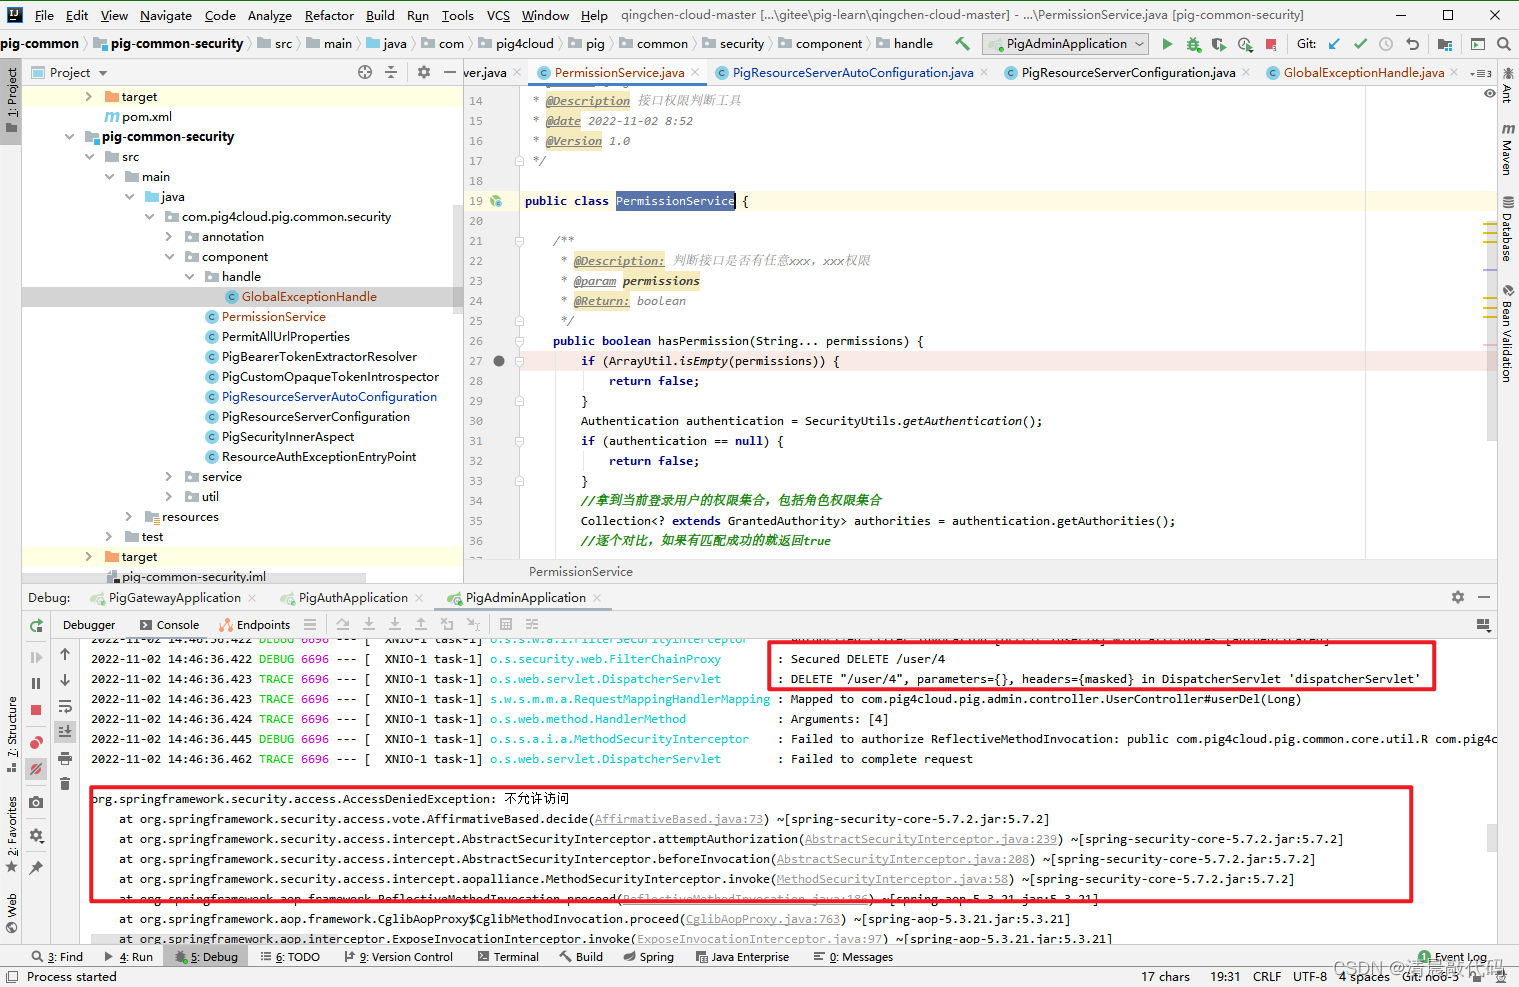Open the PigAdminApplication run configuration dropdown
The height and width of the screenshot is (987, 1519).
point(1065,44)
